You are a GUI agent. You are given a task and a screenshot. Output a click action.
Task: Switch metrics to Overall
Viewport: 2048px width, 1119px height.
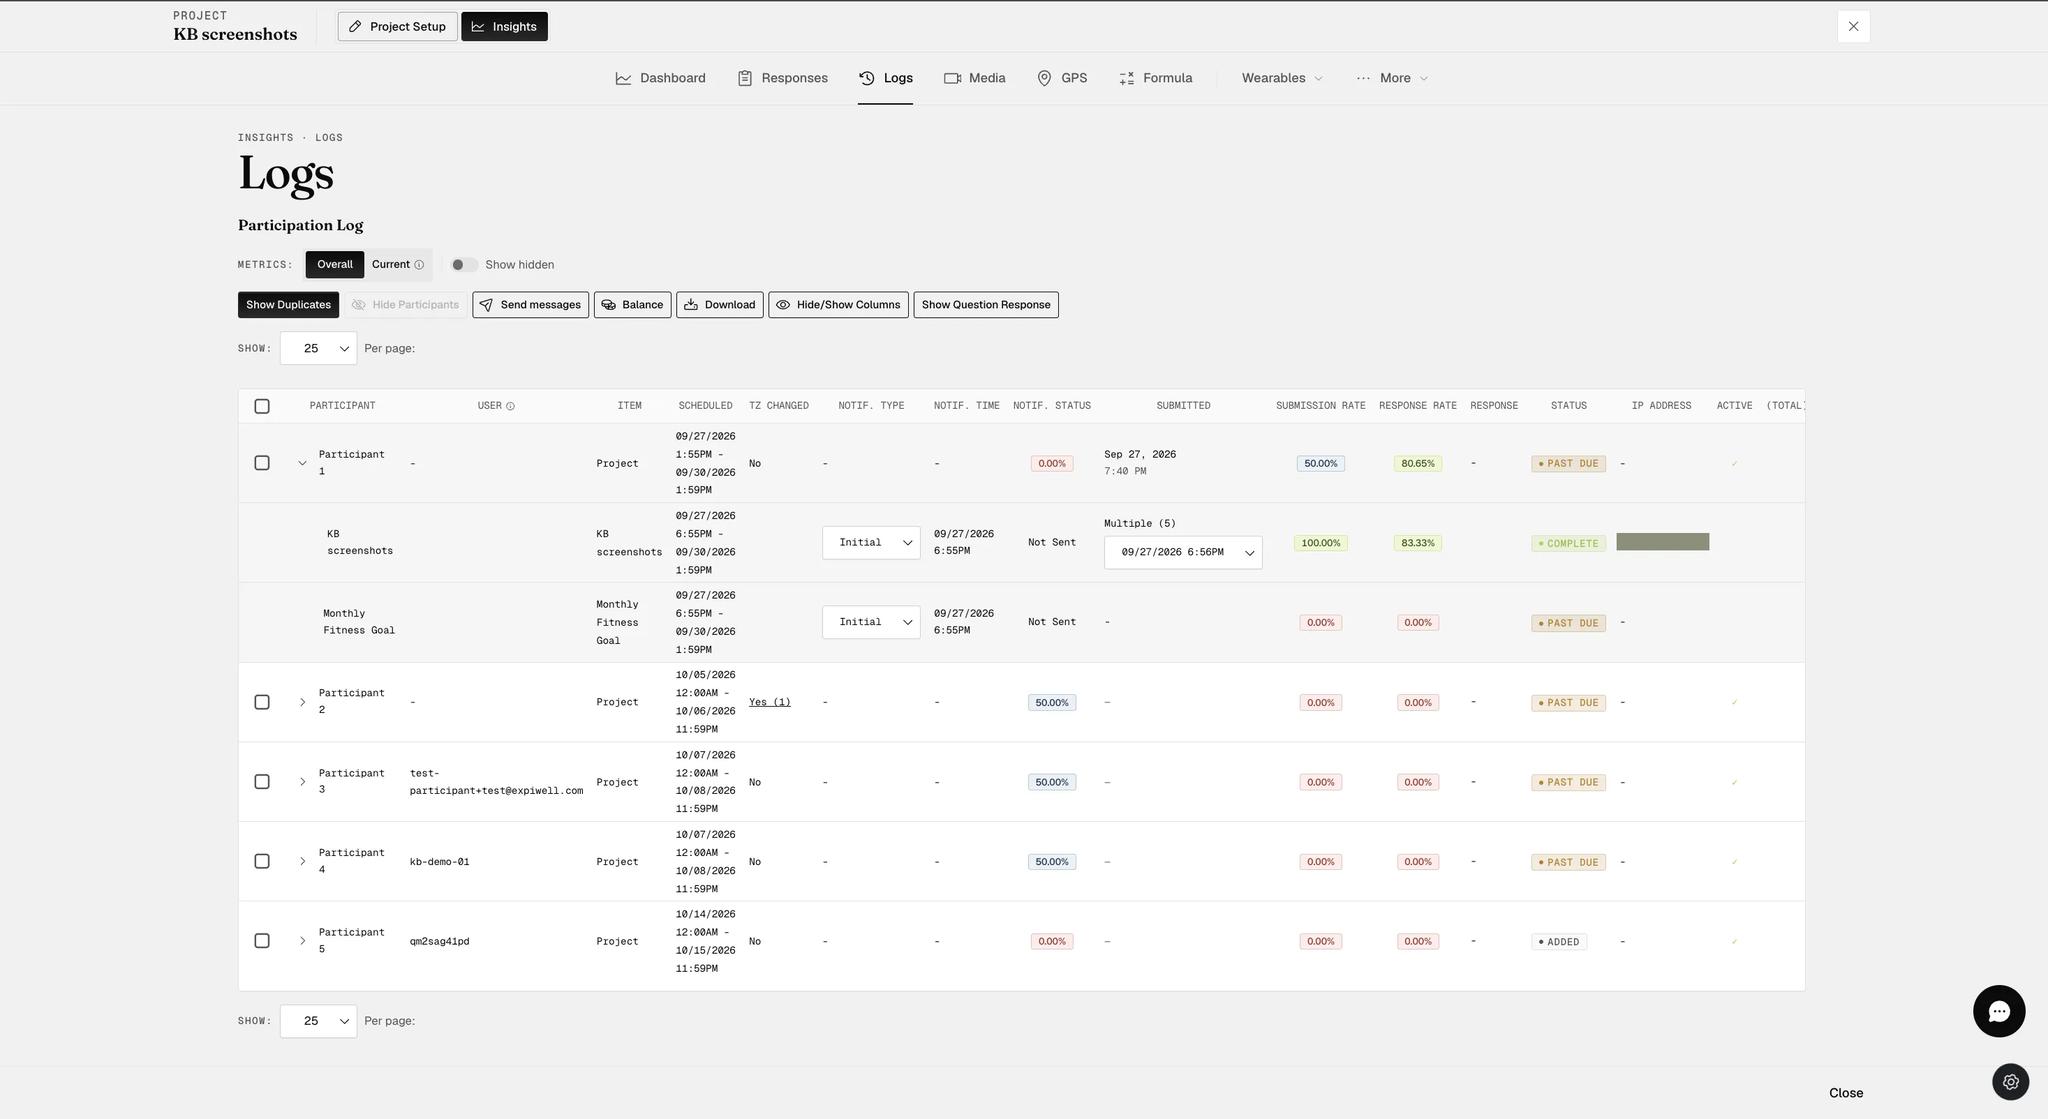tap(335, 265)
